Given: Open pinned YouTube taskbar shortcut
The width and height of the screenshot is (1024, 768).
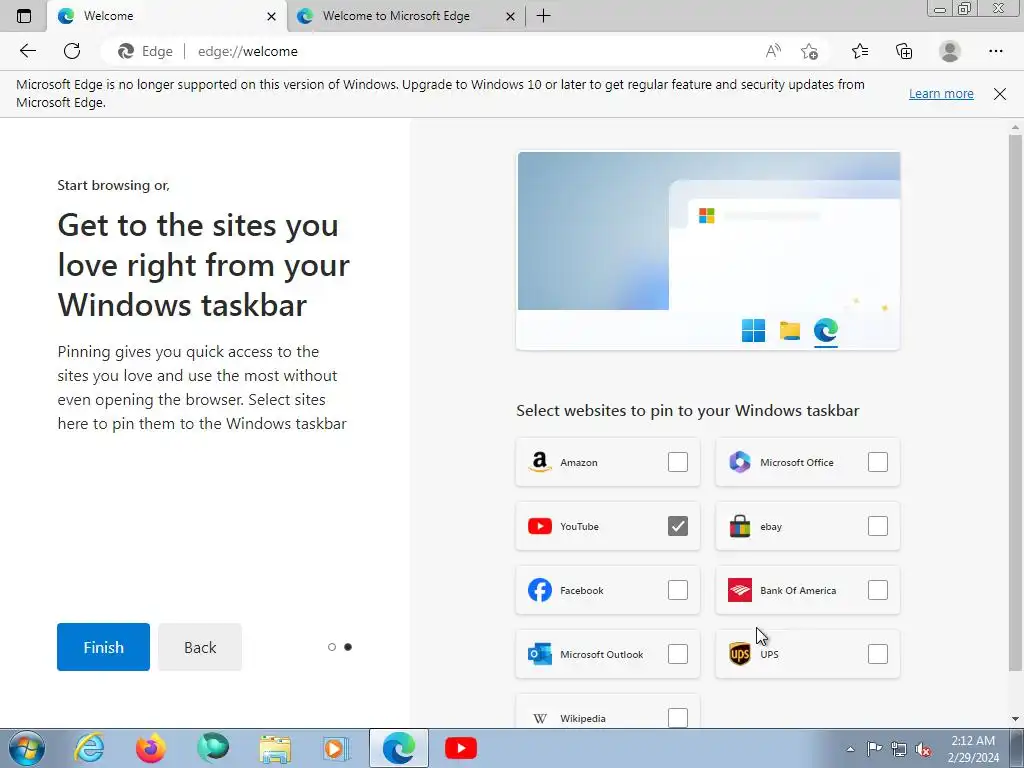Looking at the screenshot, I should [x=461, y=748].
